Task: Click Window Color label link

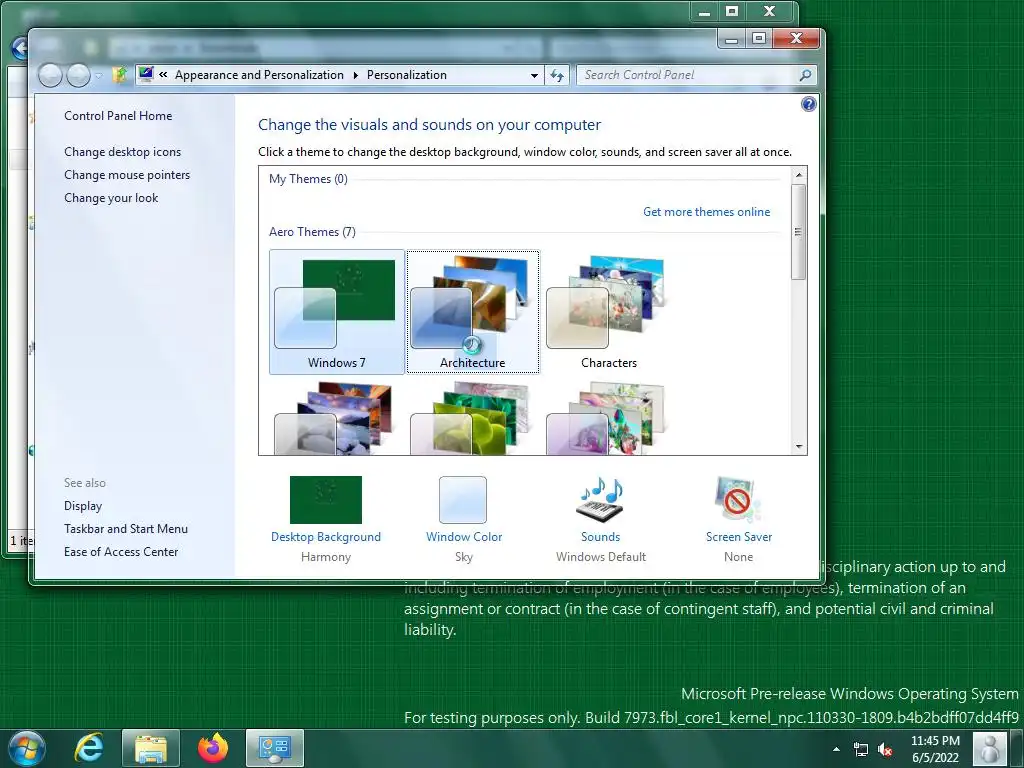Action: 464,537
